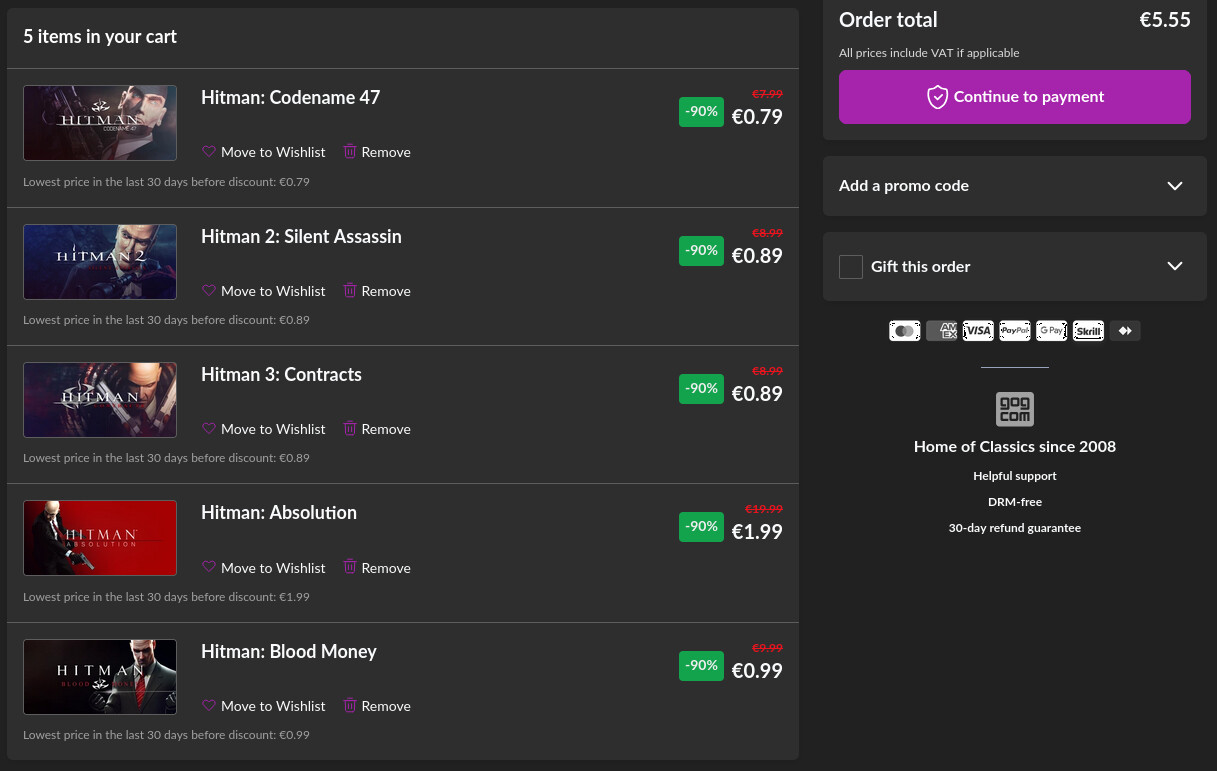Expand Gift this order chevron
Viewport: 1217px width, 771px height.
coord(1174,267)
